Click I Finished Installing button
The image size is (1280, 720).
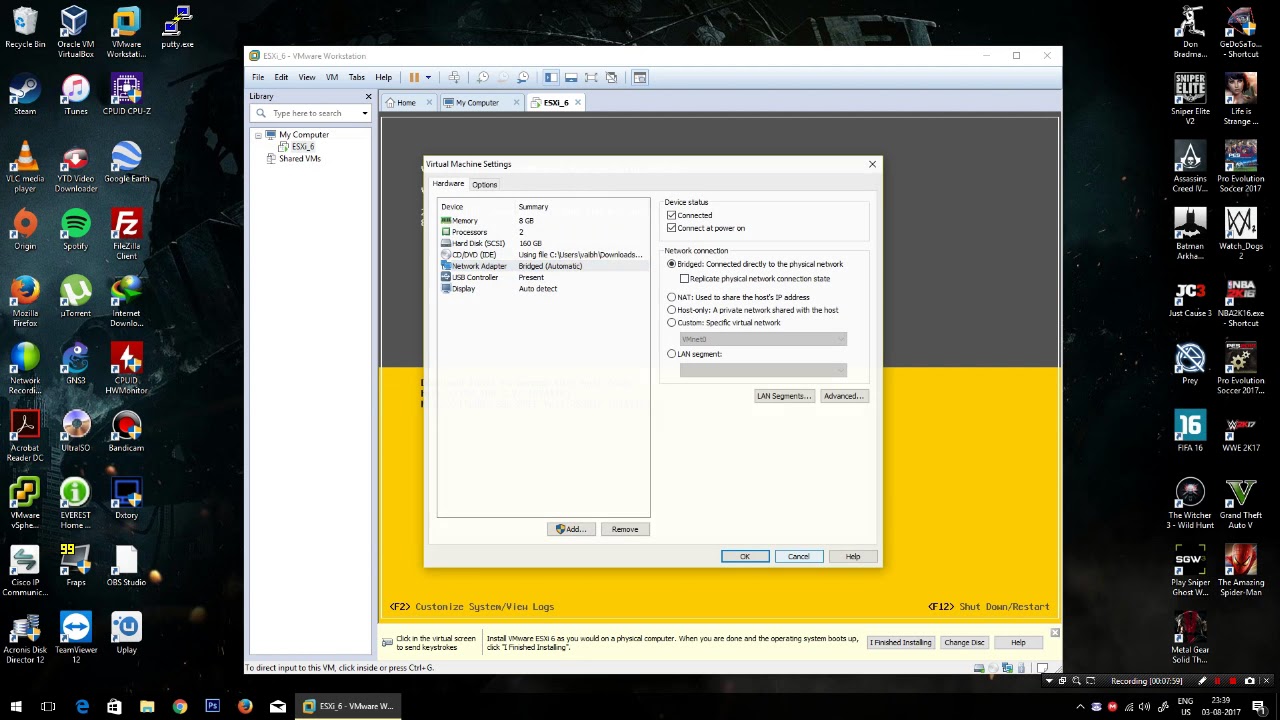(x=900, y=643)
